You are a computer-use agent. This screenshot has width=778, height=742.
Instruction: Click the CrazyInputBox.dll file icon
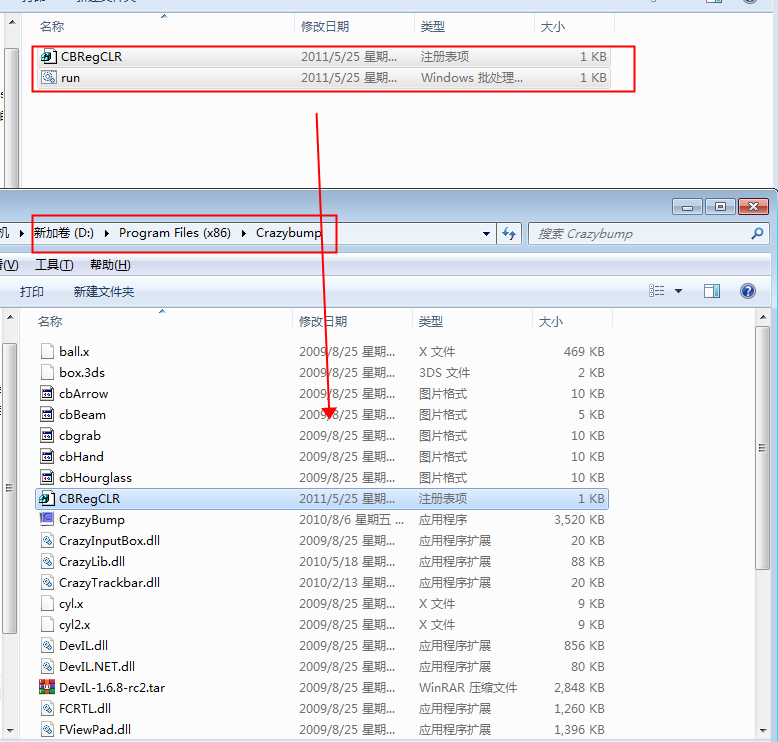click(47, 540)
